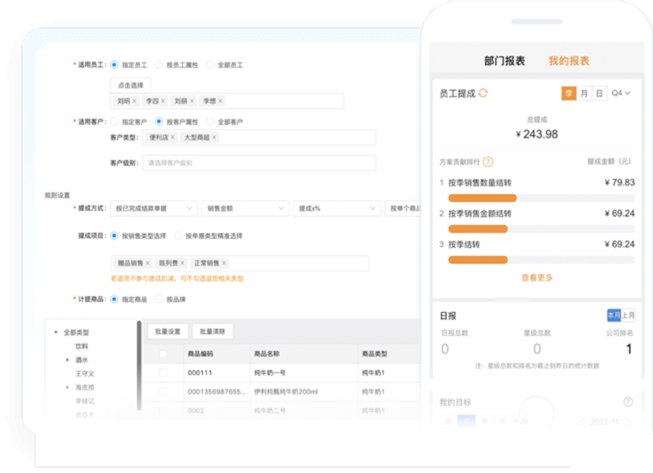653x473 pixels.
Task: Remove the 赠品销售 tag
Action: [x=147, y=263]
